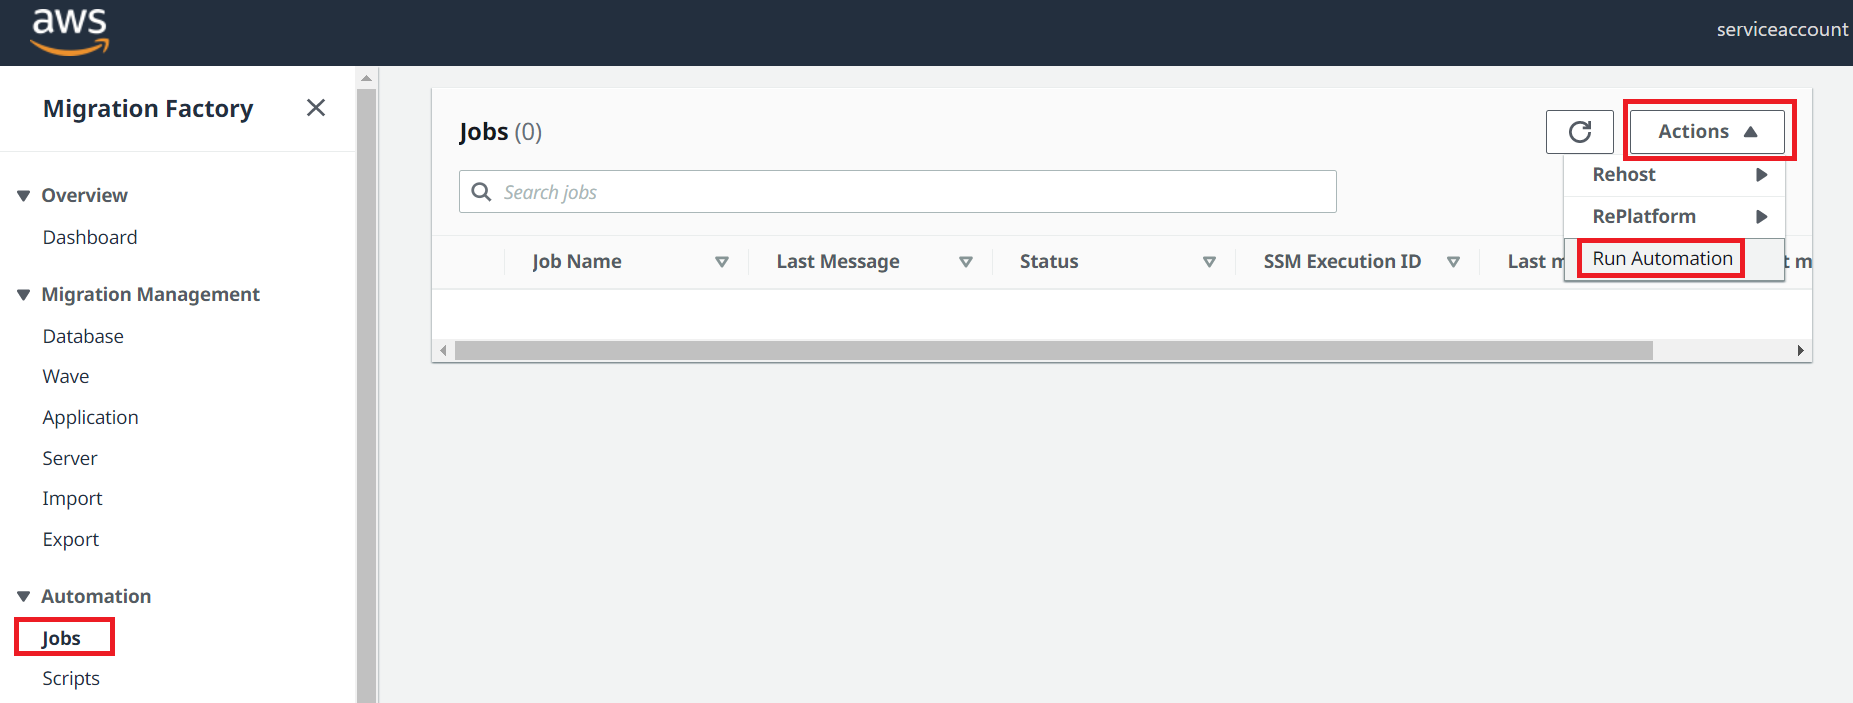
Task: Close the Migration Factory navigation panel
Action: point(316,108)
